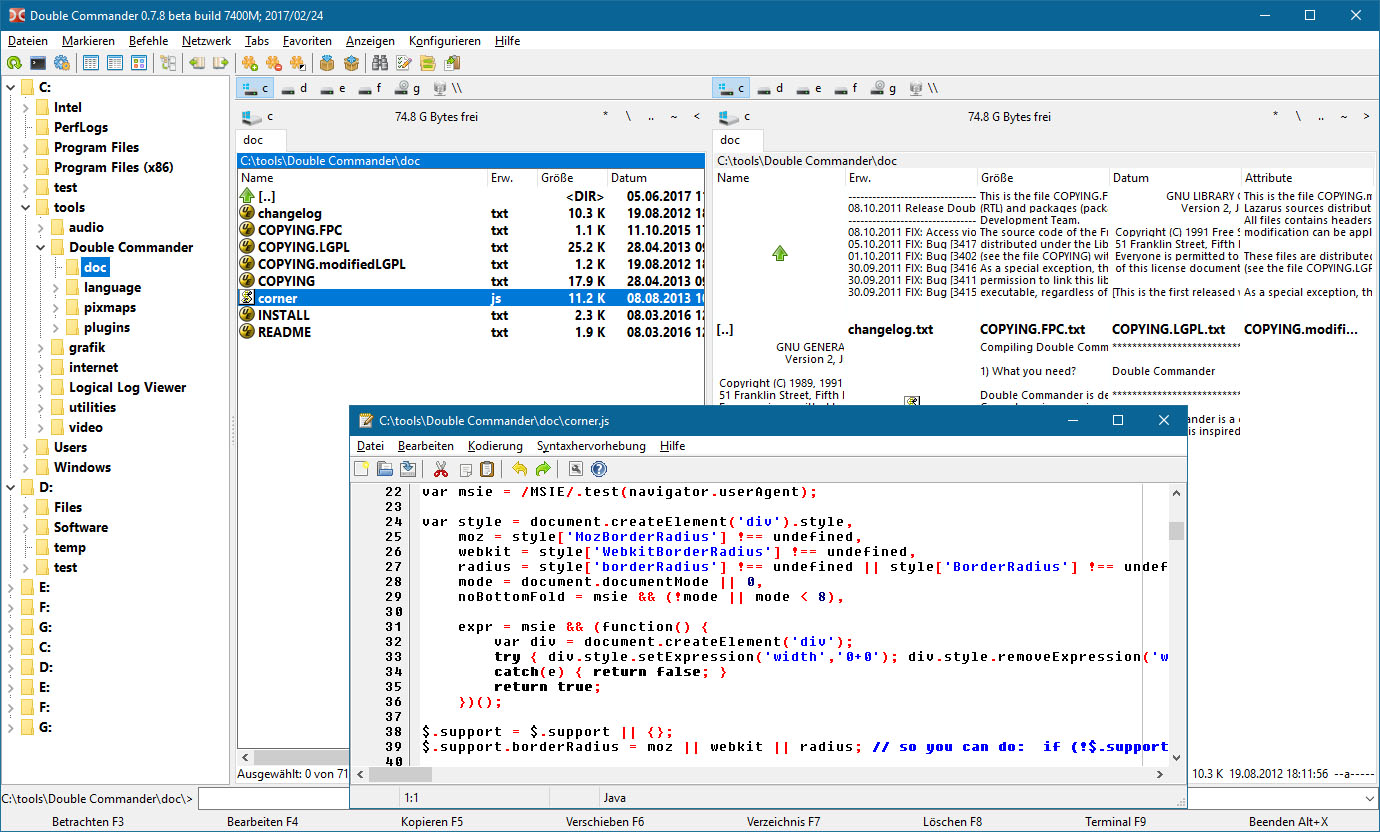The width and height of the screenshot is (1380, 832).
Task: Click synchronize directories folder icon
Action: point(428,63)
